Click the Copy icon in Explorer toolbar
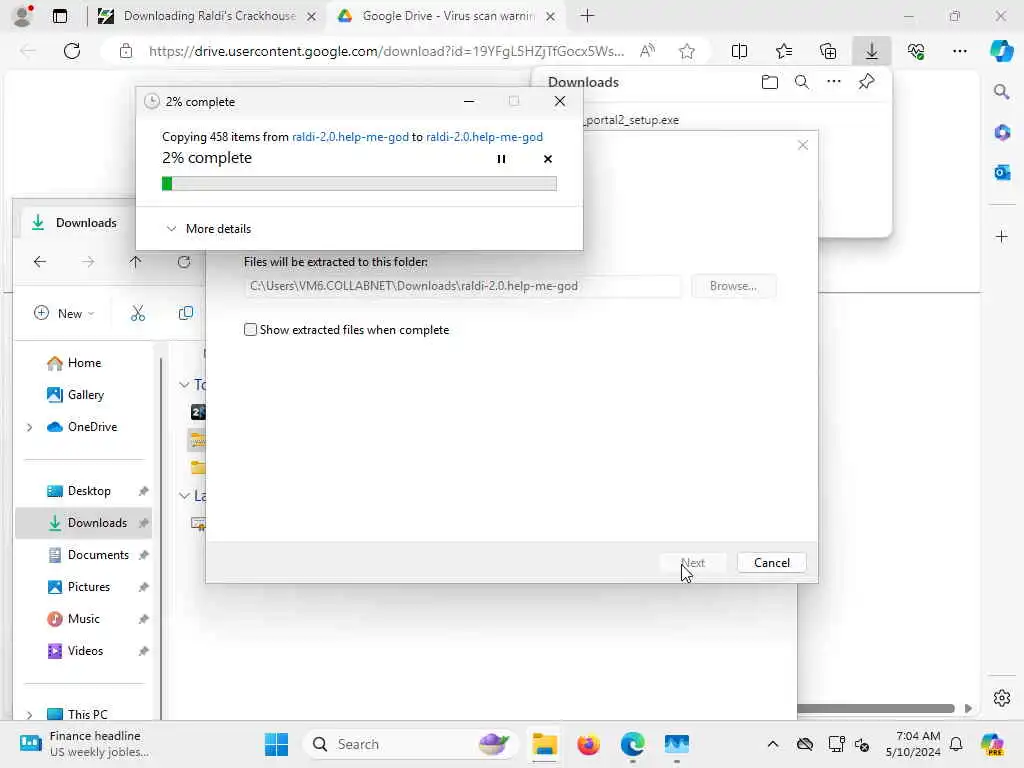This screenshot has height=768, width=1024. (x=185, y=313)
